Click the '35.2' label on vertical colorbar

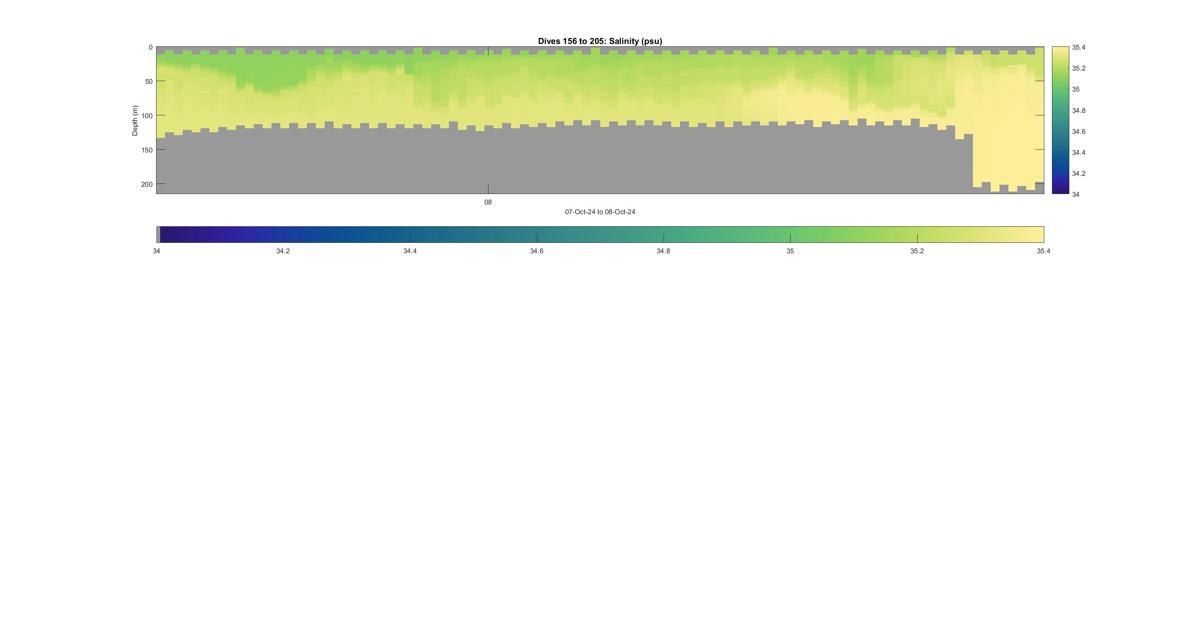pyautogui.click(x=1079, y=68)
